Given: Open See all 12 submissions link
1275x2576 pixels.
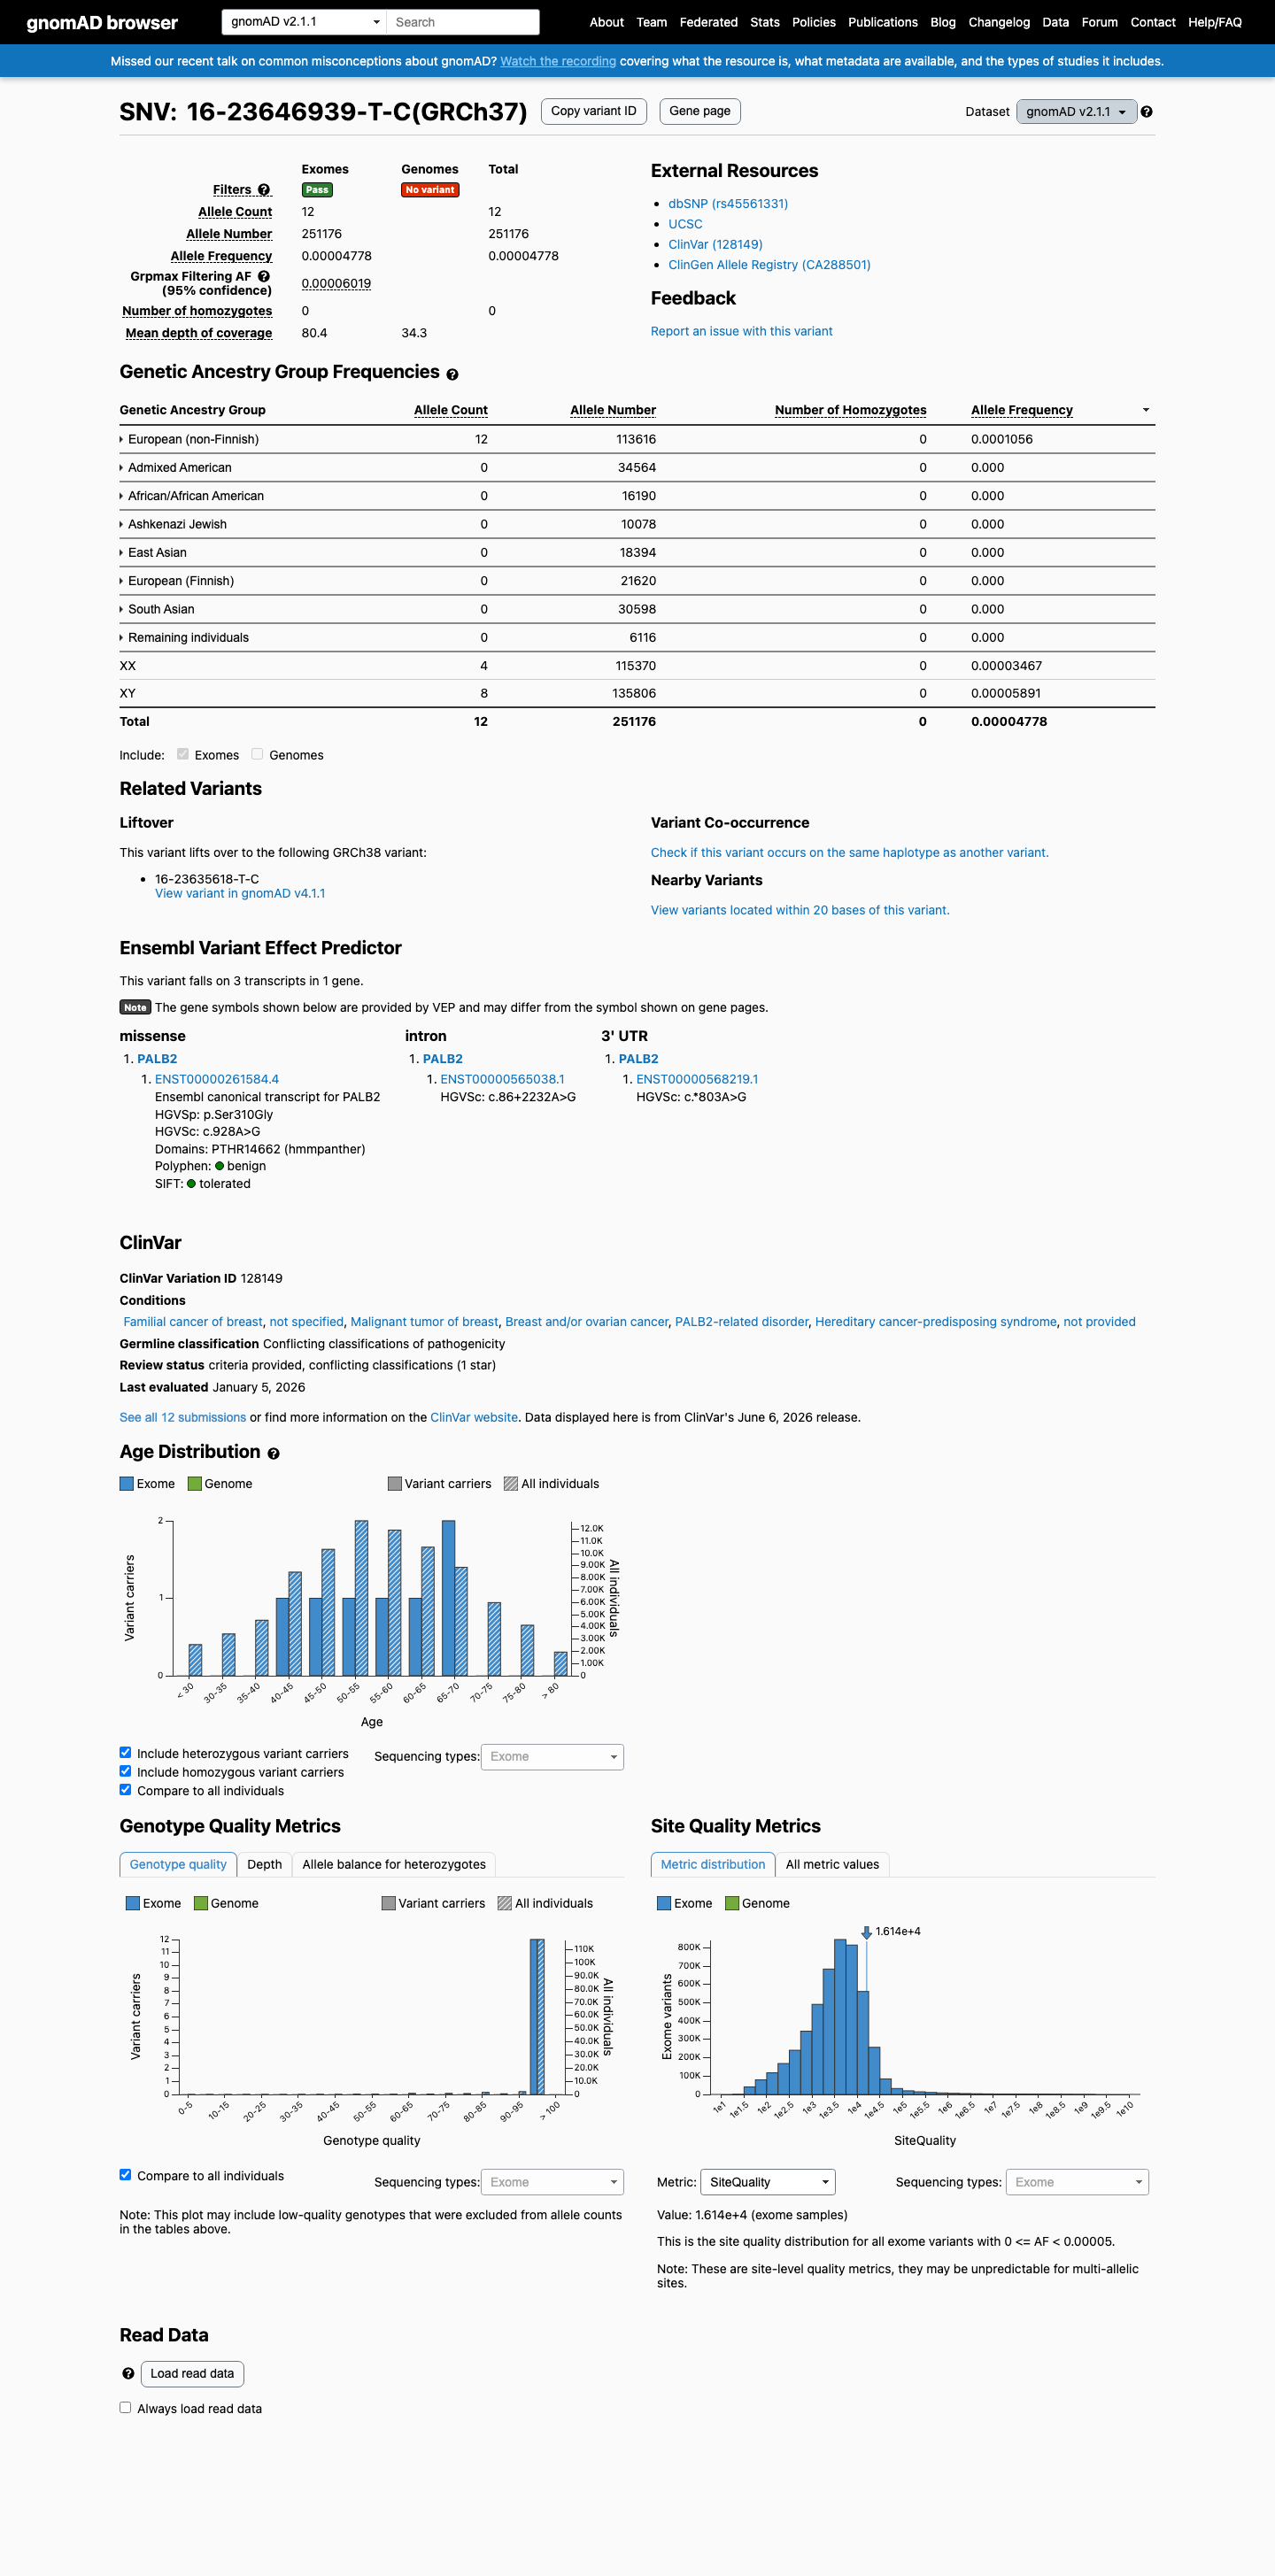Looking at the screenshot, I should coord(183,1417).
